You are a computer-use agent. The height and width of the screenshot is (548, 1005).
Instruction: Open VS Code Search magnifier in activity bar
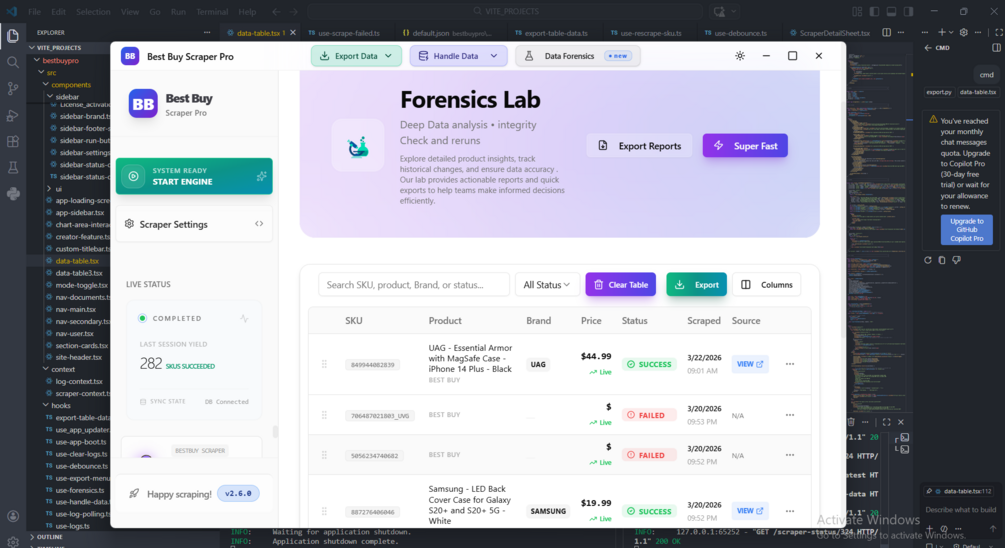point(13,62)
